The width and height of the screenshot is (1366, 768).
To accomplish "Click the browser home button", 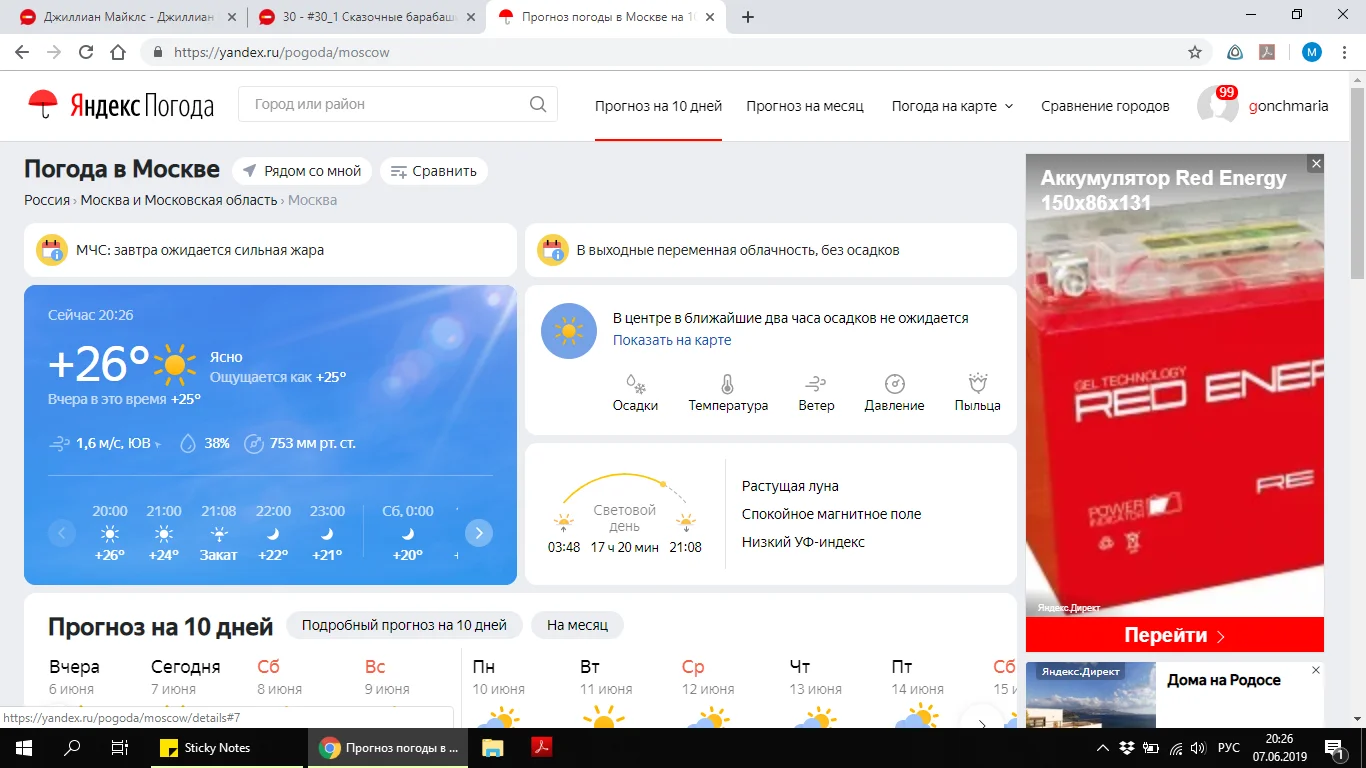I will (x=118, y=52).
